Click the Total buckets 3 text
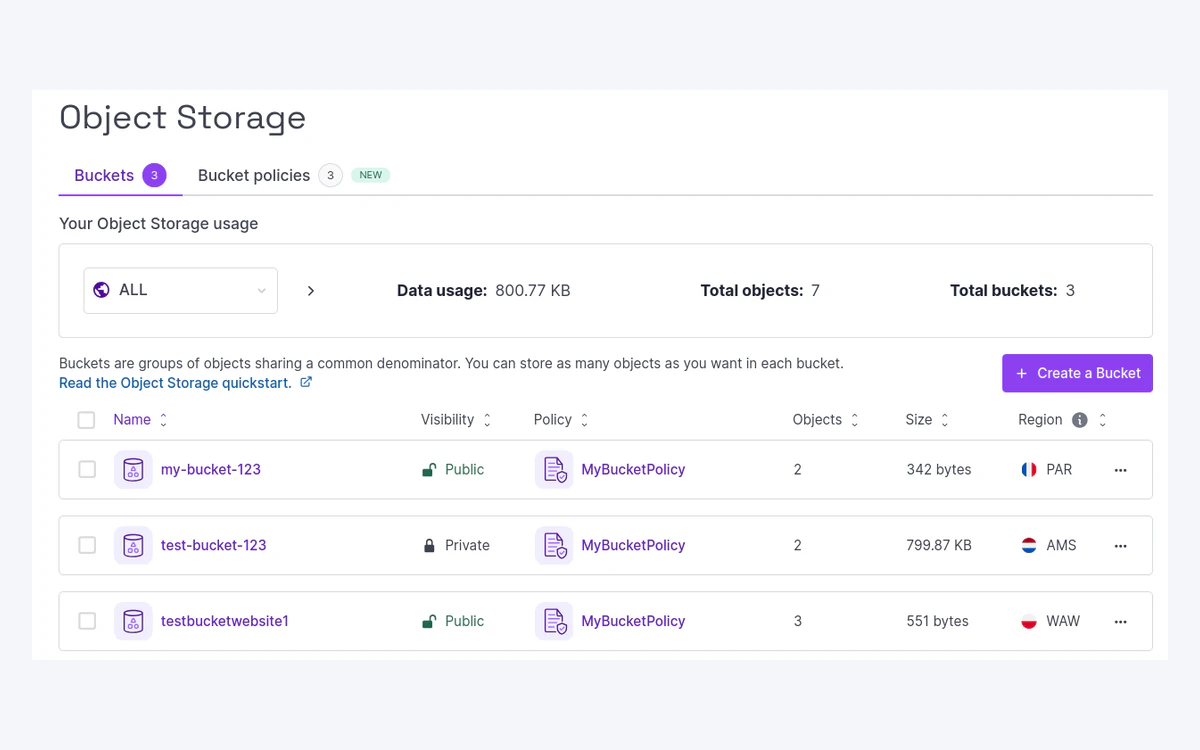This screenshot has height=750, width=1200. coord(1012,291)
